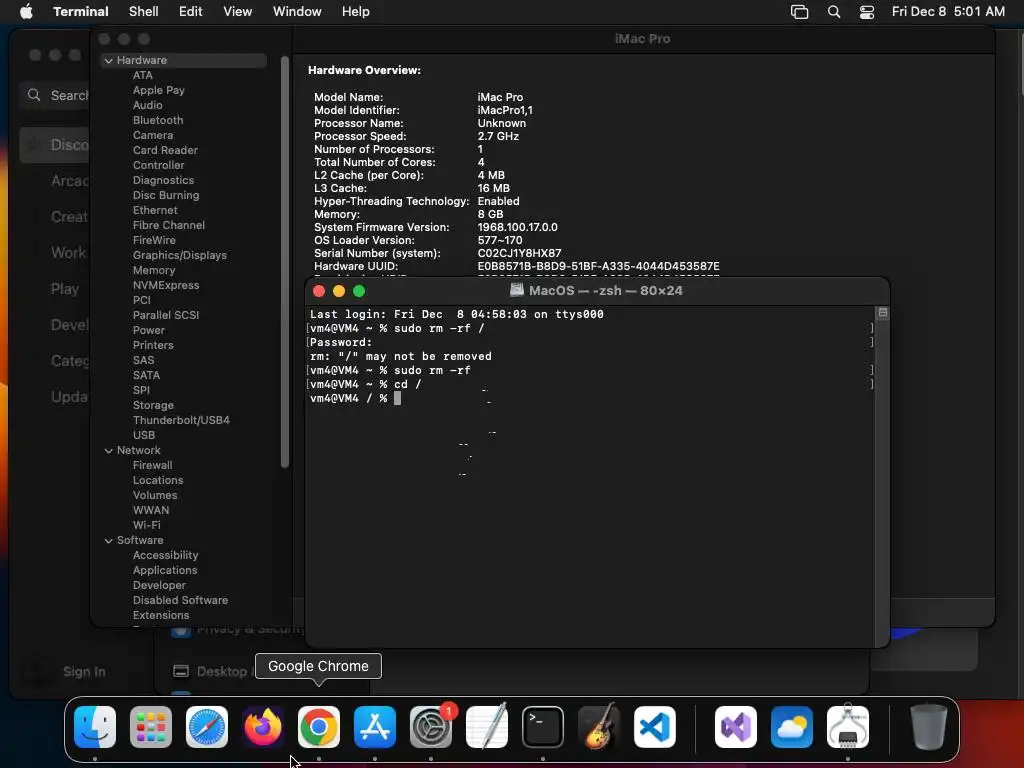The height and width of the screenshot is (768, 1024).
Task: Select Thunderbolt/USB4 item
Action: [181, 421]
